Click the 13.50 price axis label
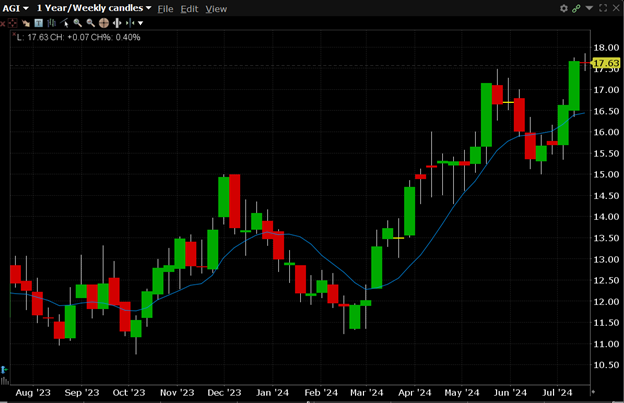624x403 pixels. pyautogui.click(x=606, y=238)
